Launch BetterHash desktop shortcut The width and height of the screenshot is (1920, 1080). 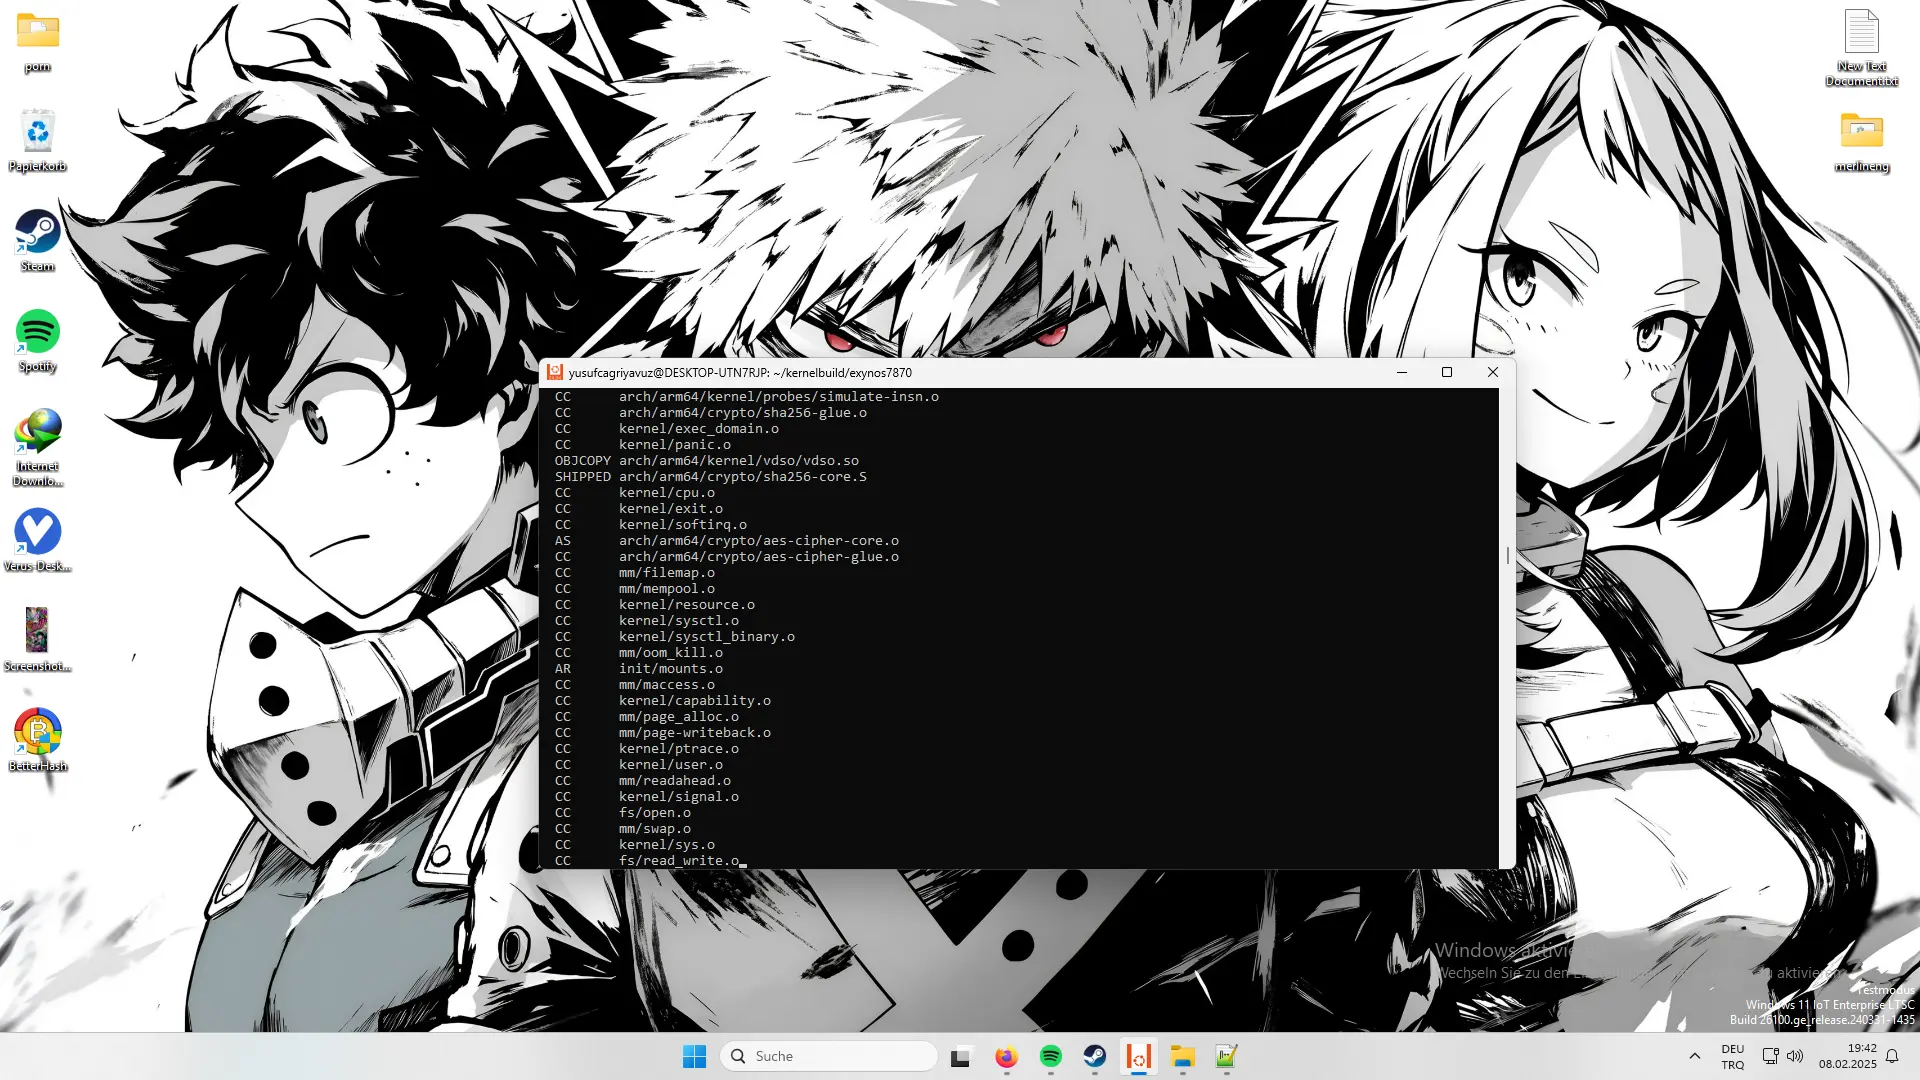[x=38, y=741]
